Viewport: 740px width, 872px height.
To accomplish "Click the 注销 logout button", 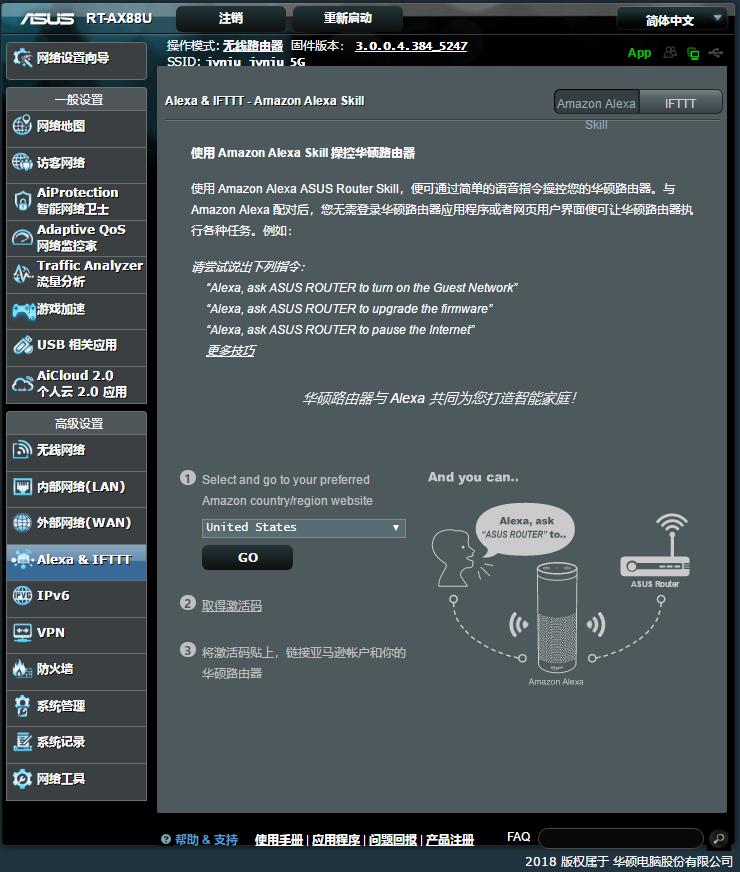I will pyautogui.click(x=231, y=18).
